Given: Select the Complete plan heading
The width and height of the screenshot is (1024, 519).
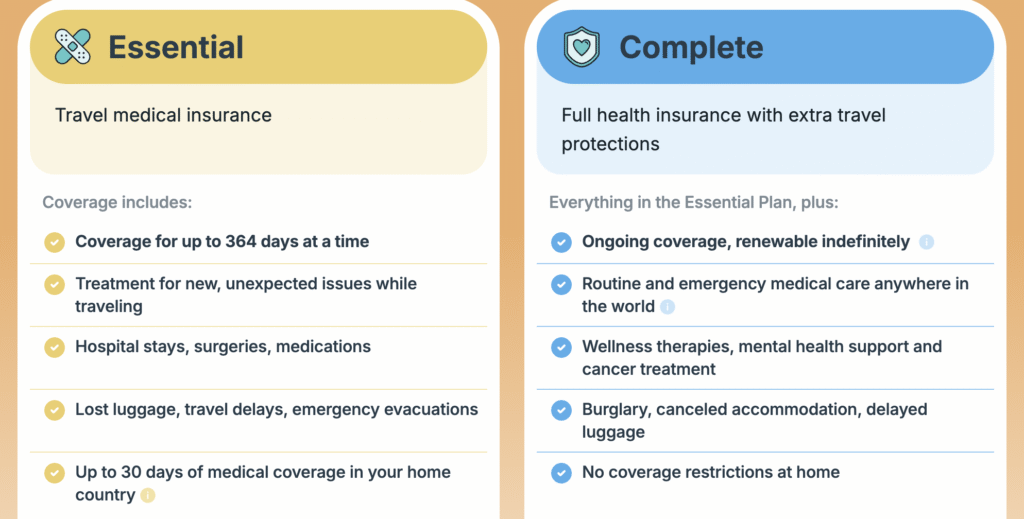Looking at the screenshot, I should (x=691, y=47).
